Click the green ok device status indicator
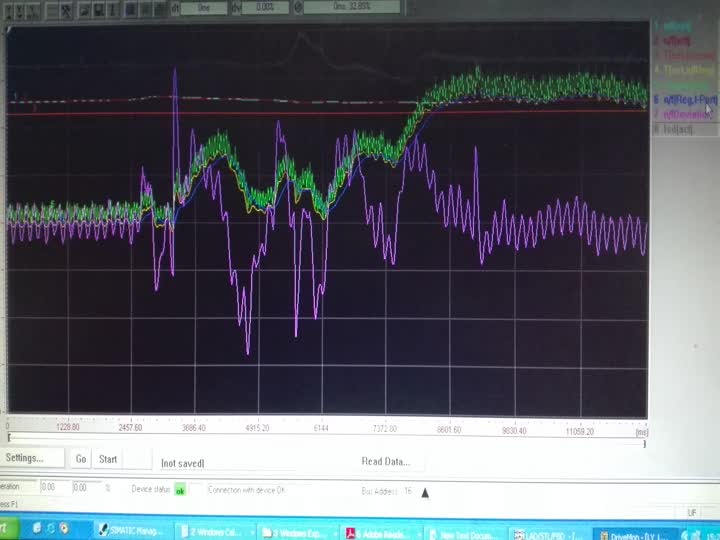Screen dimensions: 720x540 [180, 490]
